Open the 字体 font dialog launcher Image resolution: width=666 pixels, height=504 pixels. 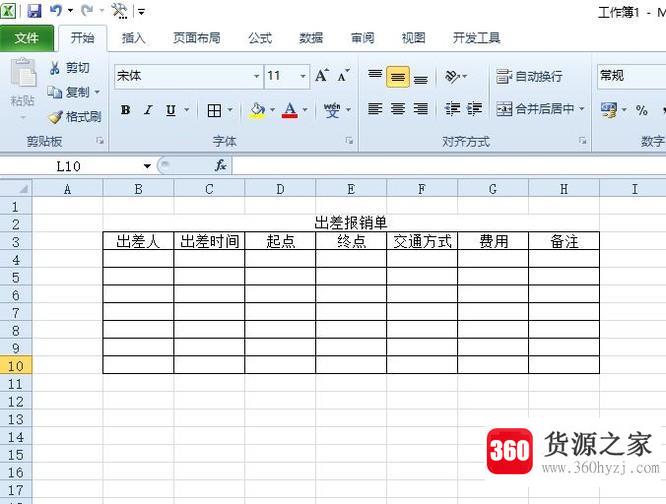tap(349, 140)
